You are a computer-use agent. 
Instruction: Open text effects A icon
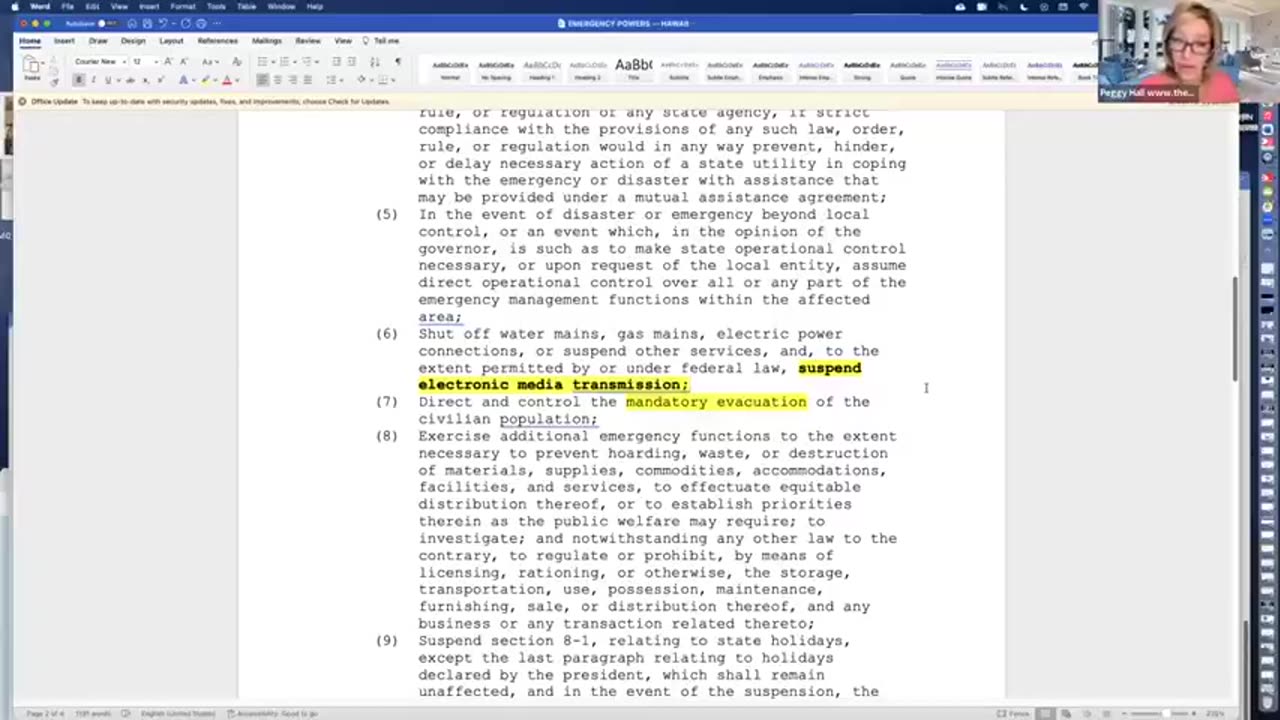tap(183, 80)
